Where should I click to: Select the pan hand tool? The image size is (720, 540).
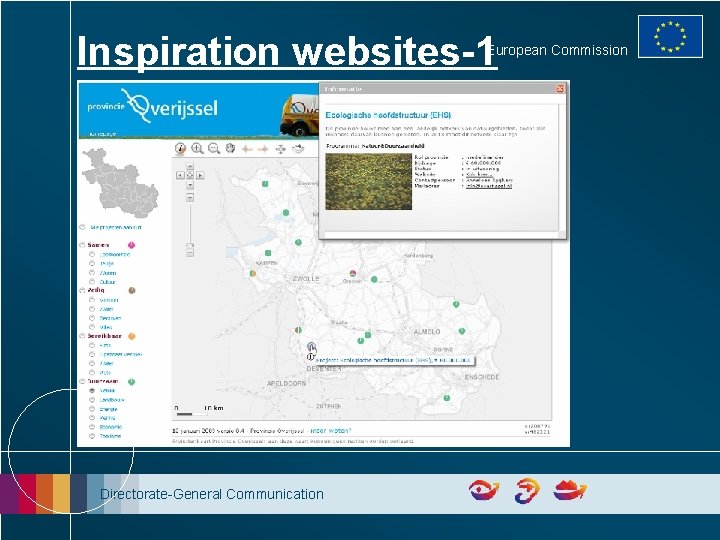tap(230, 148)
